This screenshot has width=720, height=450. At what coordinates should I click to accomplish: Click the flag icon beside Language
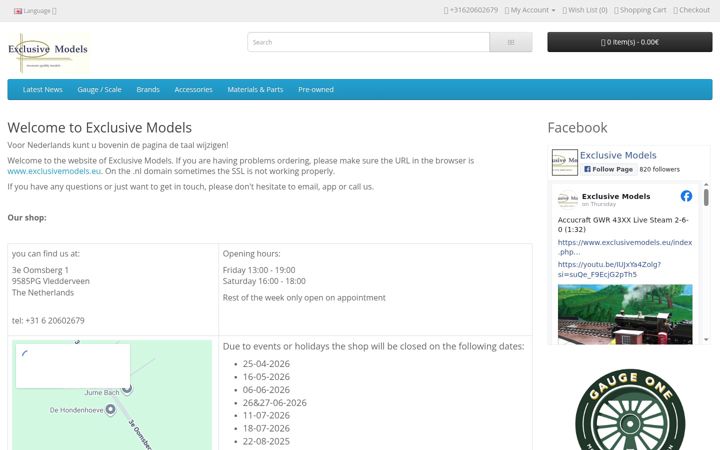point(18,11)
